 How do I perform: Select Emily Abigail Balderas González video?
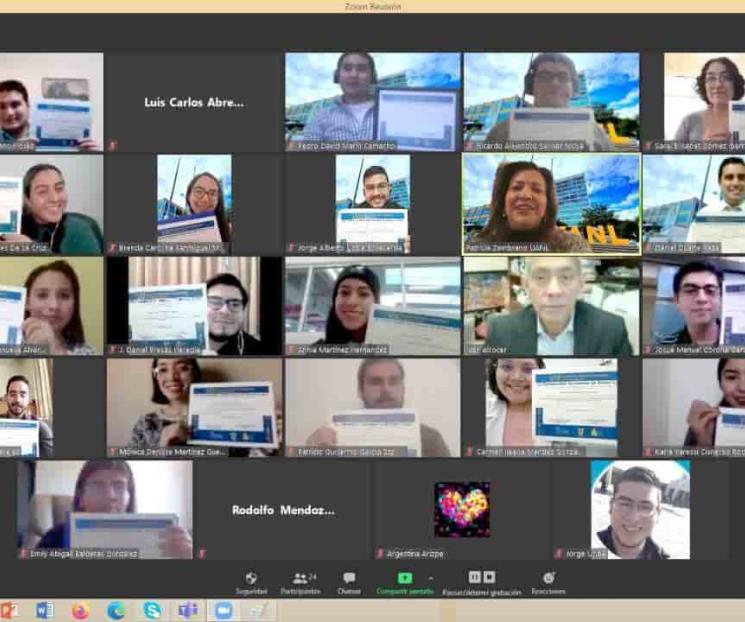[x=105, y=508]
